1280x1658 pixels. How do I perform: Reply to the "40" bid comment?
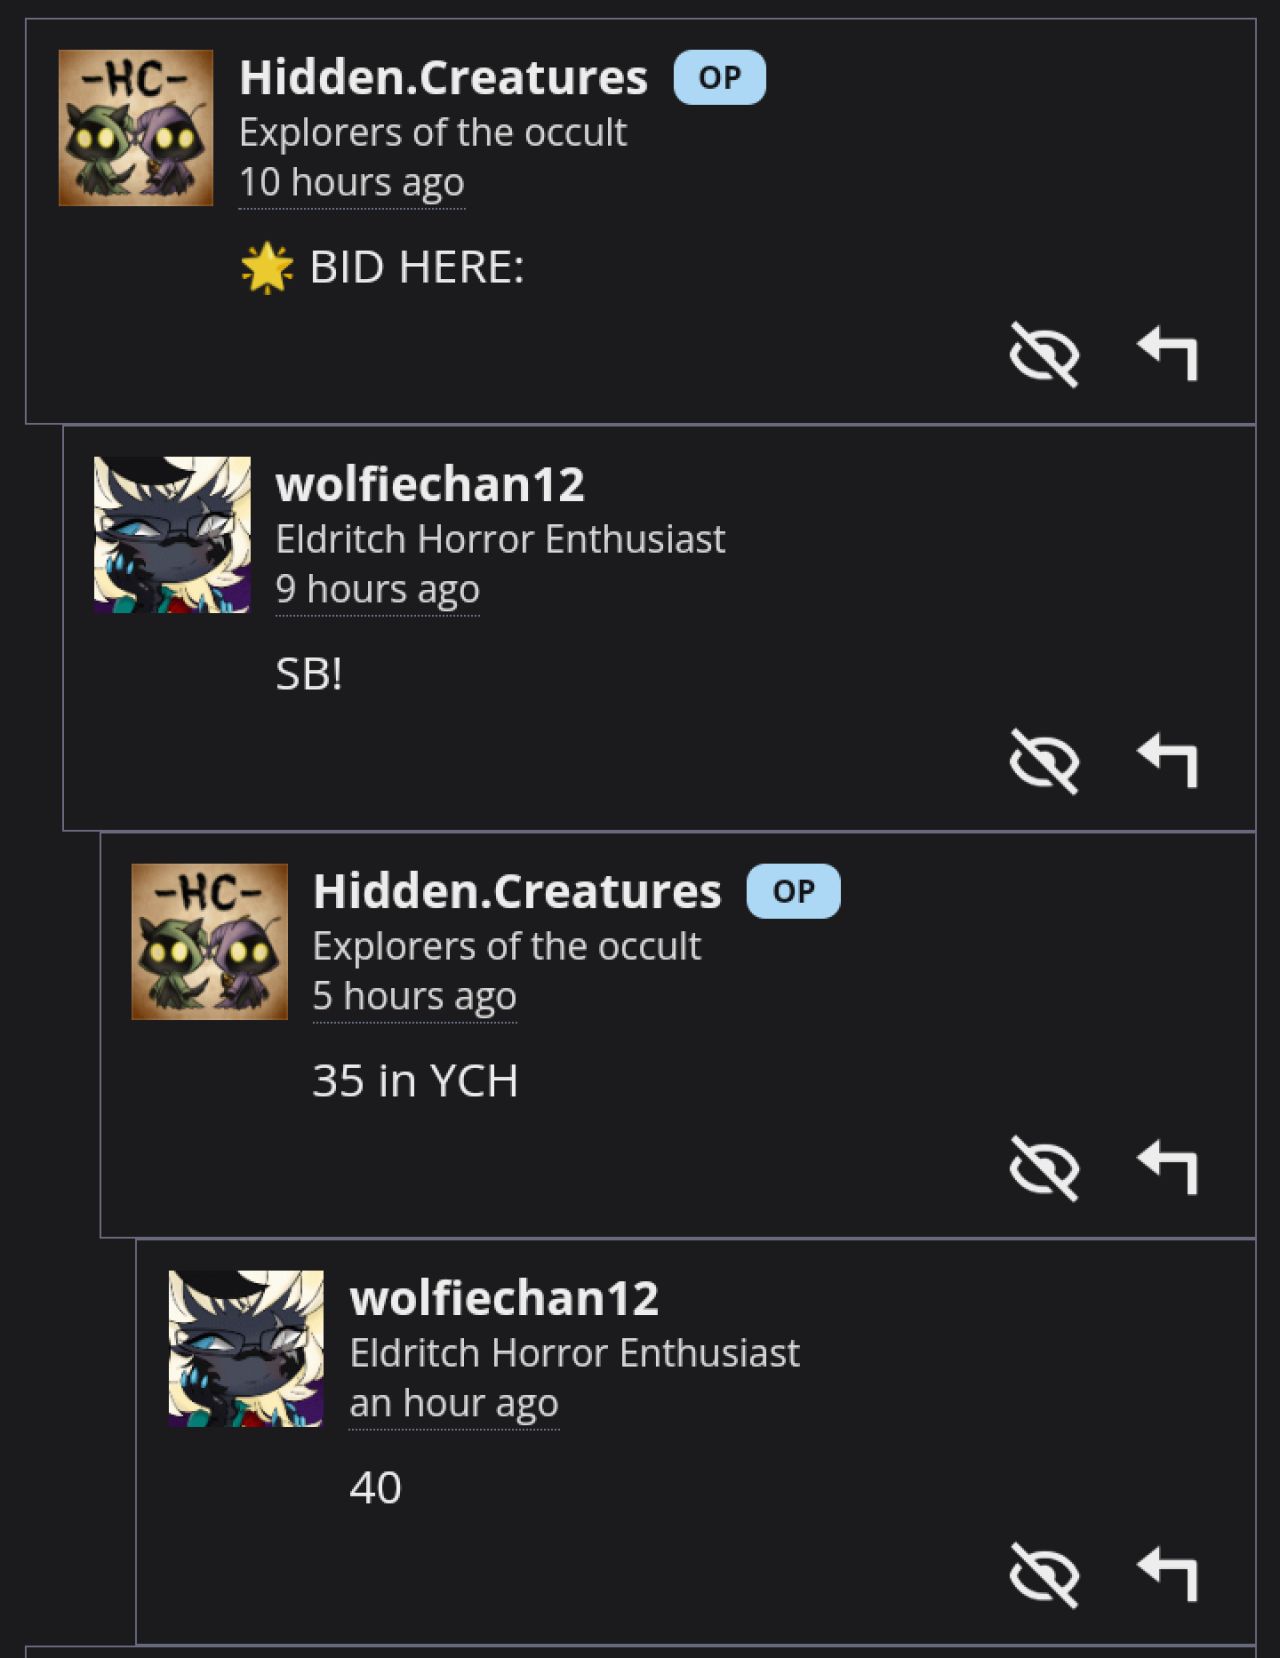1167,1574
